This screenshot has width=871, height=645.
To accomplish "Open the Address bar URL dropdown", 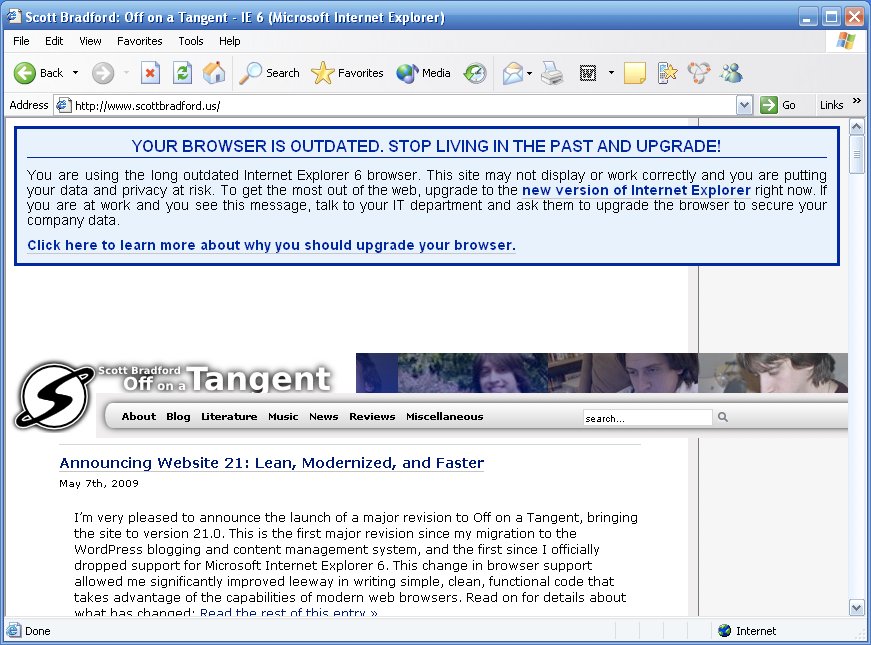I will pyautogui.click(x=744, y=105).
